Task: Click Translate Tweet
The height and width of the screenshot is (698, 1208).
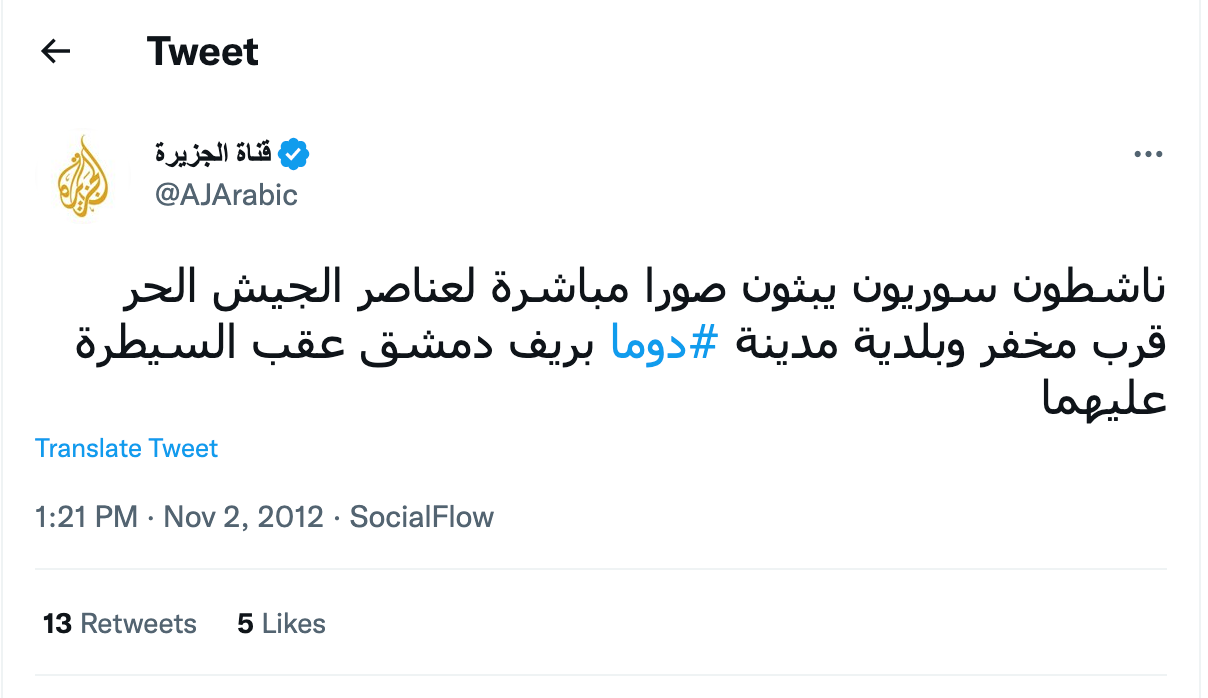Action: point(126,448)
